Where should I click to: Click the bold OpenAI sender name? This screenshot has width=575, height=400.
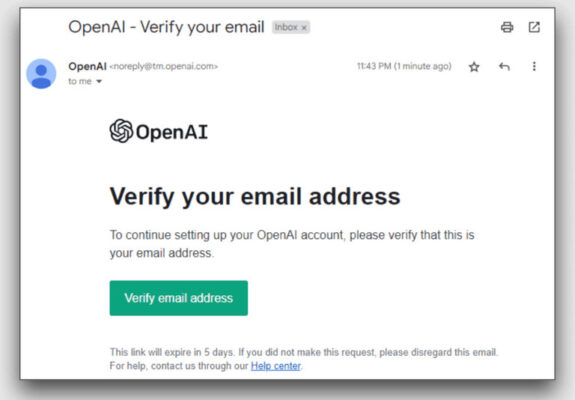[87, 66]
